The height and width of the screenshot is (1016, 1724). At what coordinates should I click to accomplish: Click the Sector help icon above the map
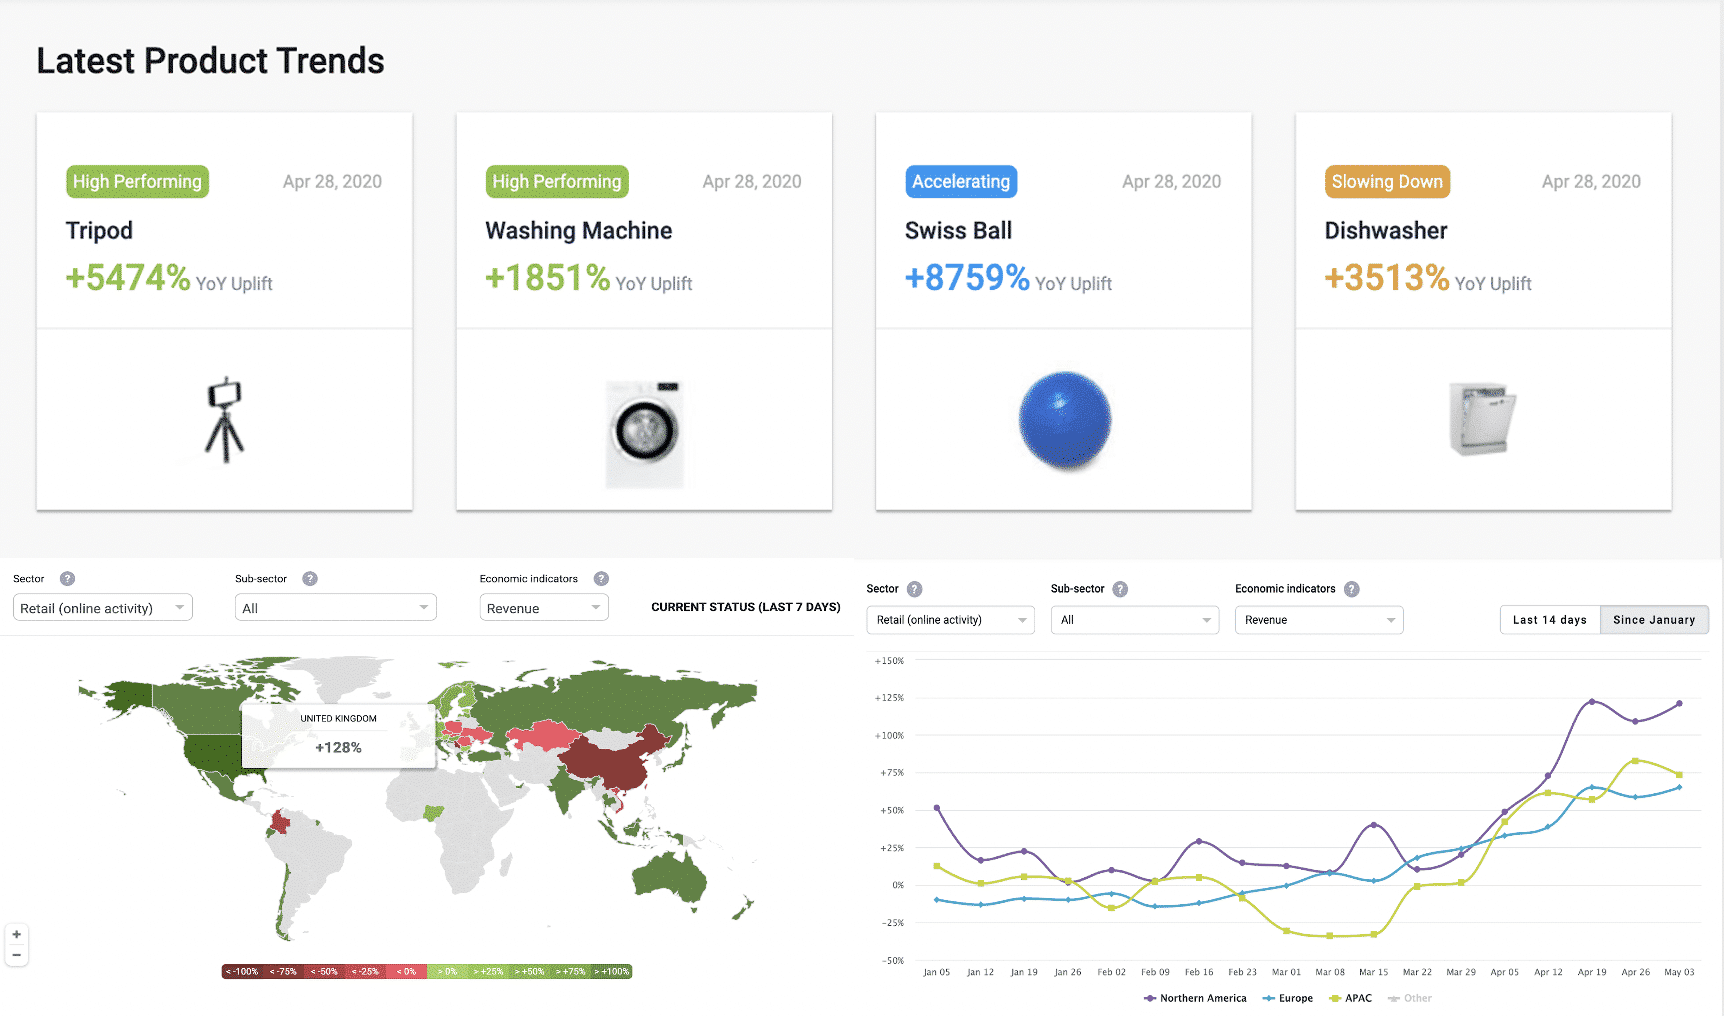coord(68,579)
